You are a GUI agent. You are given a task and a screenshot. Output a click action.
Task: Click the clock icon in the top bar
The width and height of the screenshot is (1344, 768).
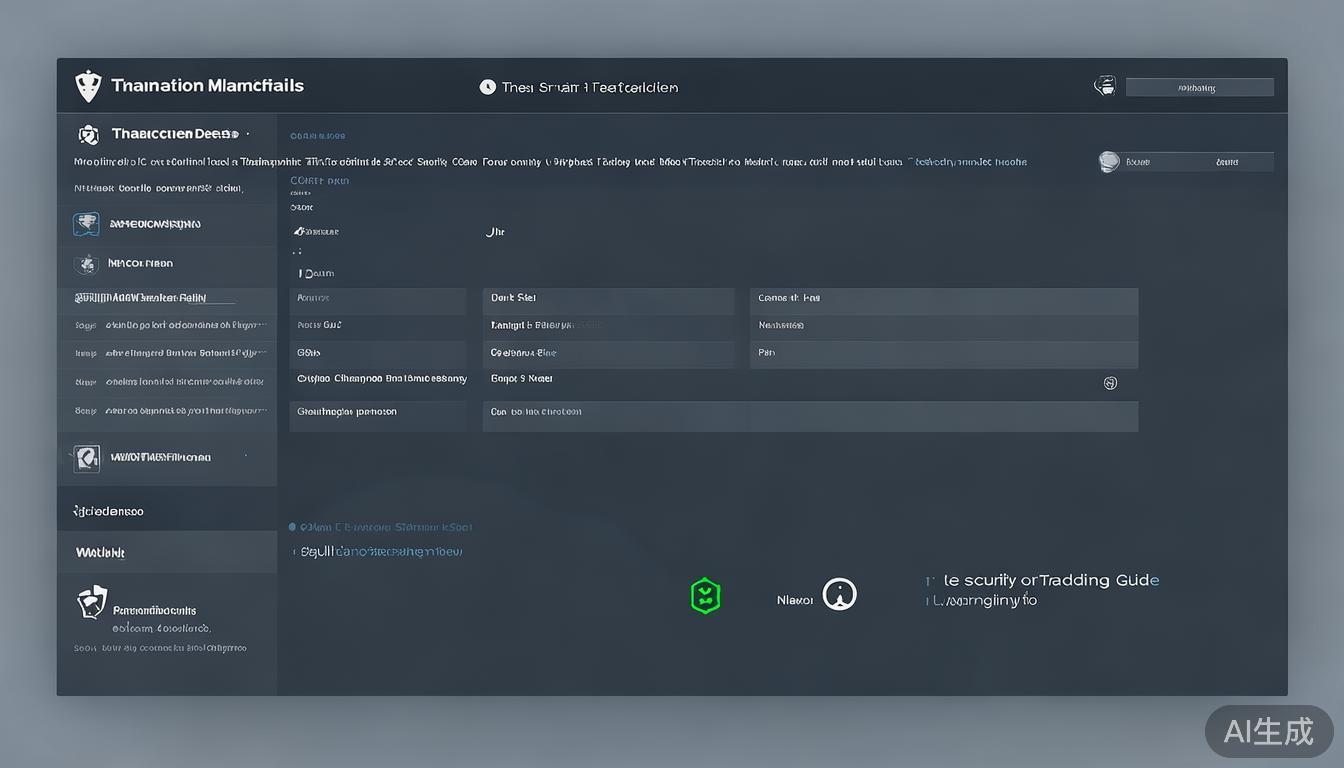pos(487,87)
